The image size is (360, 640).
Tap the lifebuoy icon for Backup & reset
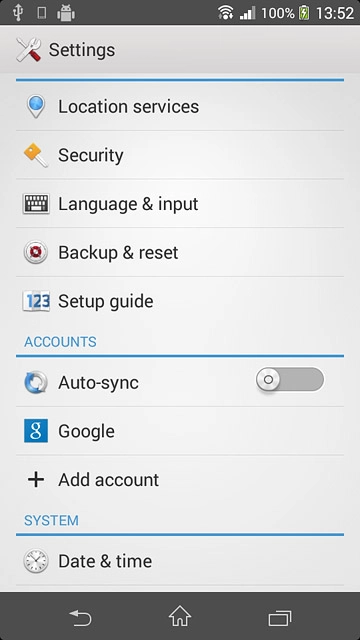click(36, 252)
